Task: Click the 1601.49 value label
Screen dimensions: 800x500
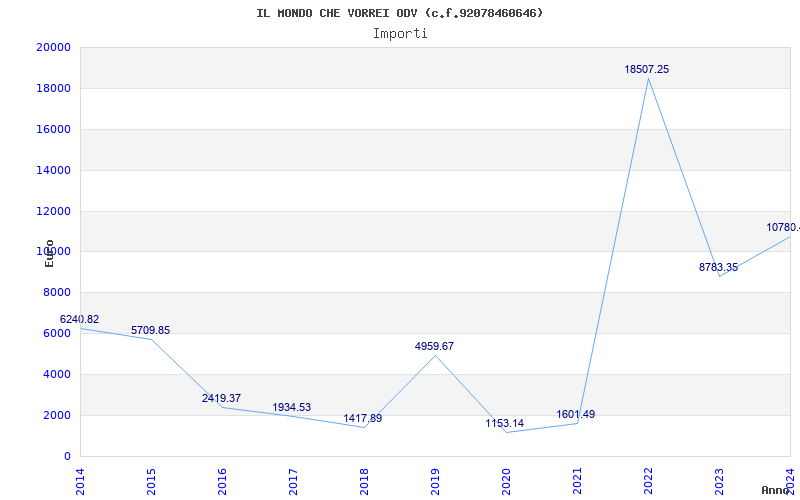Action: coord(576,414)
